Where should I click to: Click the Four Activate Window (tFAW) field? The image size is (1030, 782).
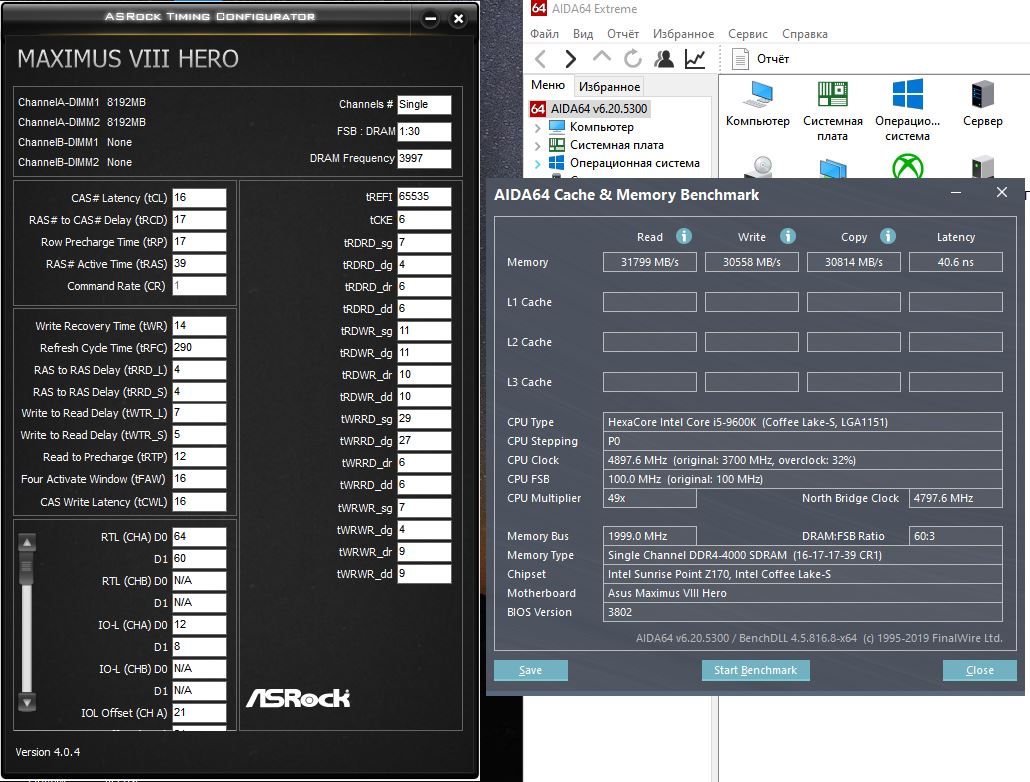(200, 479)
